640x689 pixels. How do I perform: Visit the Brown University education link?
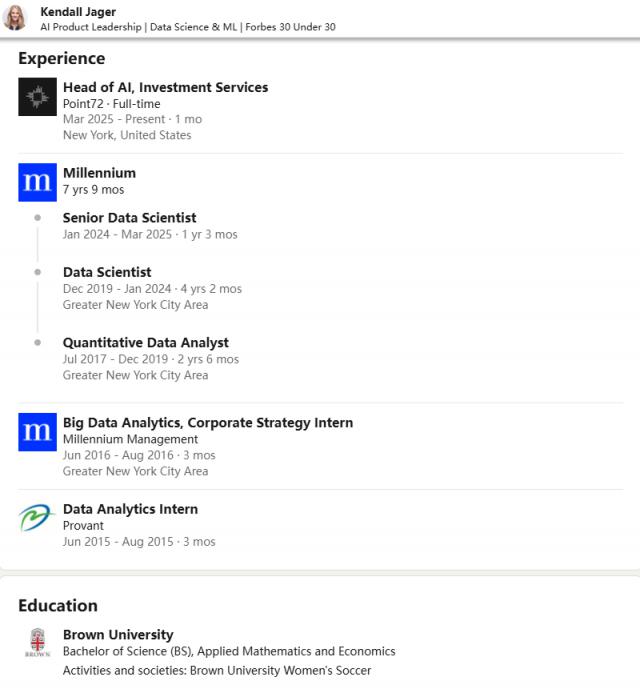[x=117, y=634]
